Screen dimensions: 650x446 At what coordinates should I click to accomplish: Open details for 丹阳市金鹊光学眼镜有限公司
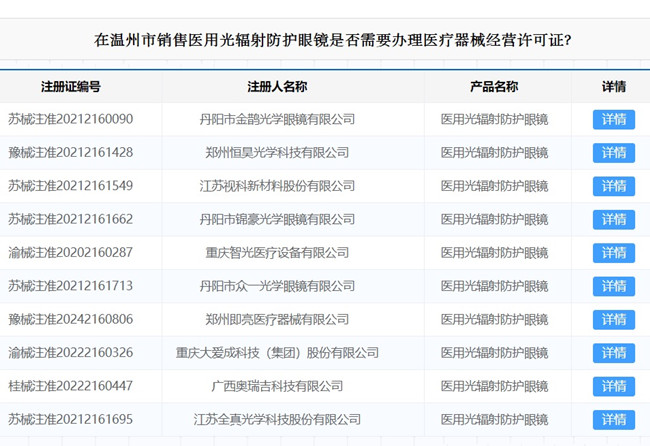click(614, 120)
